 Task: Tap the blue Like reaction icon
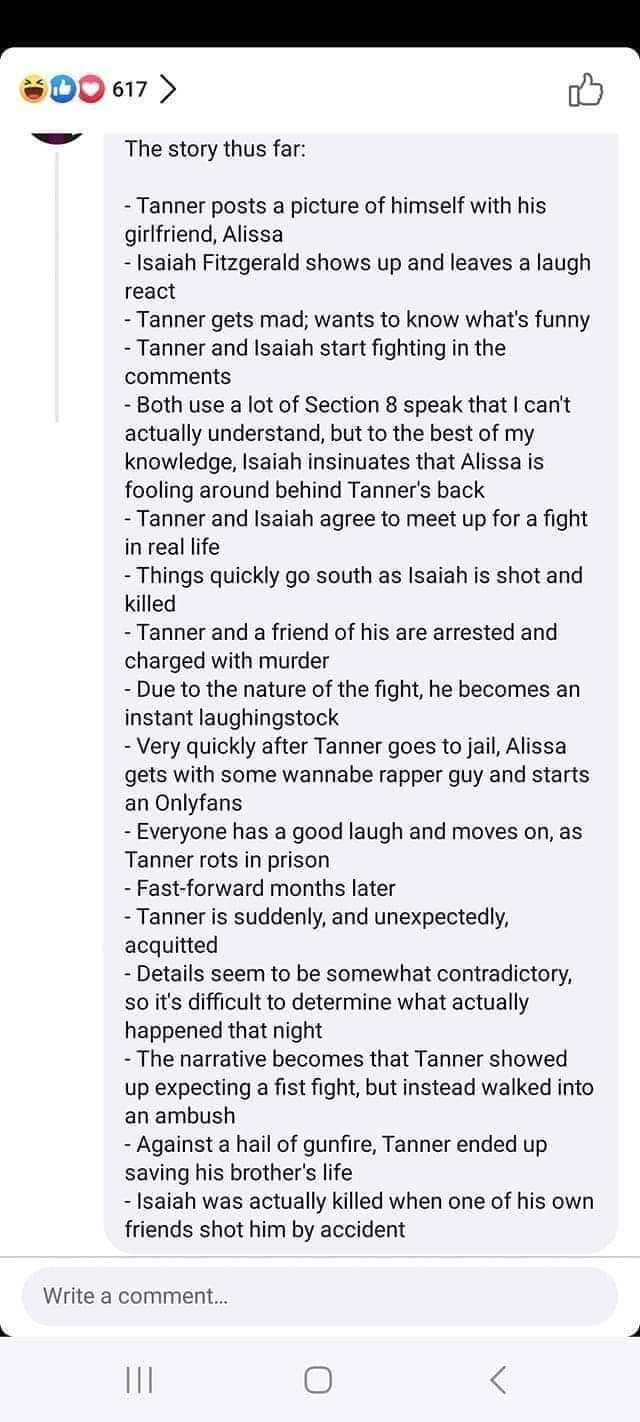[63, 90]
